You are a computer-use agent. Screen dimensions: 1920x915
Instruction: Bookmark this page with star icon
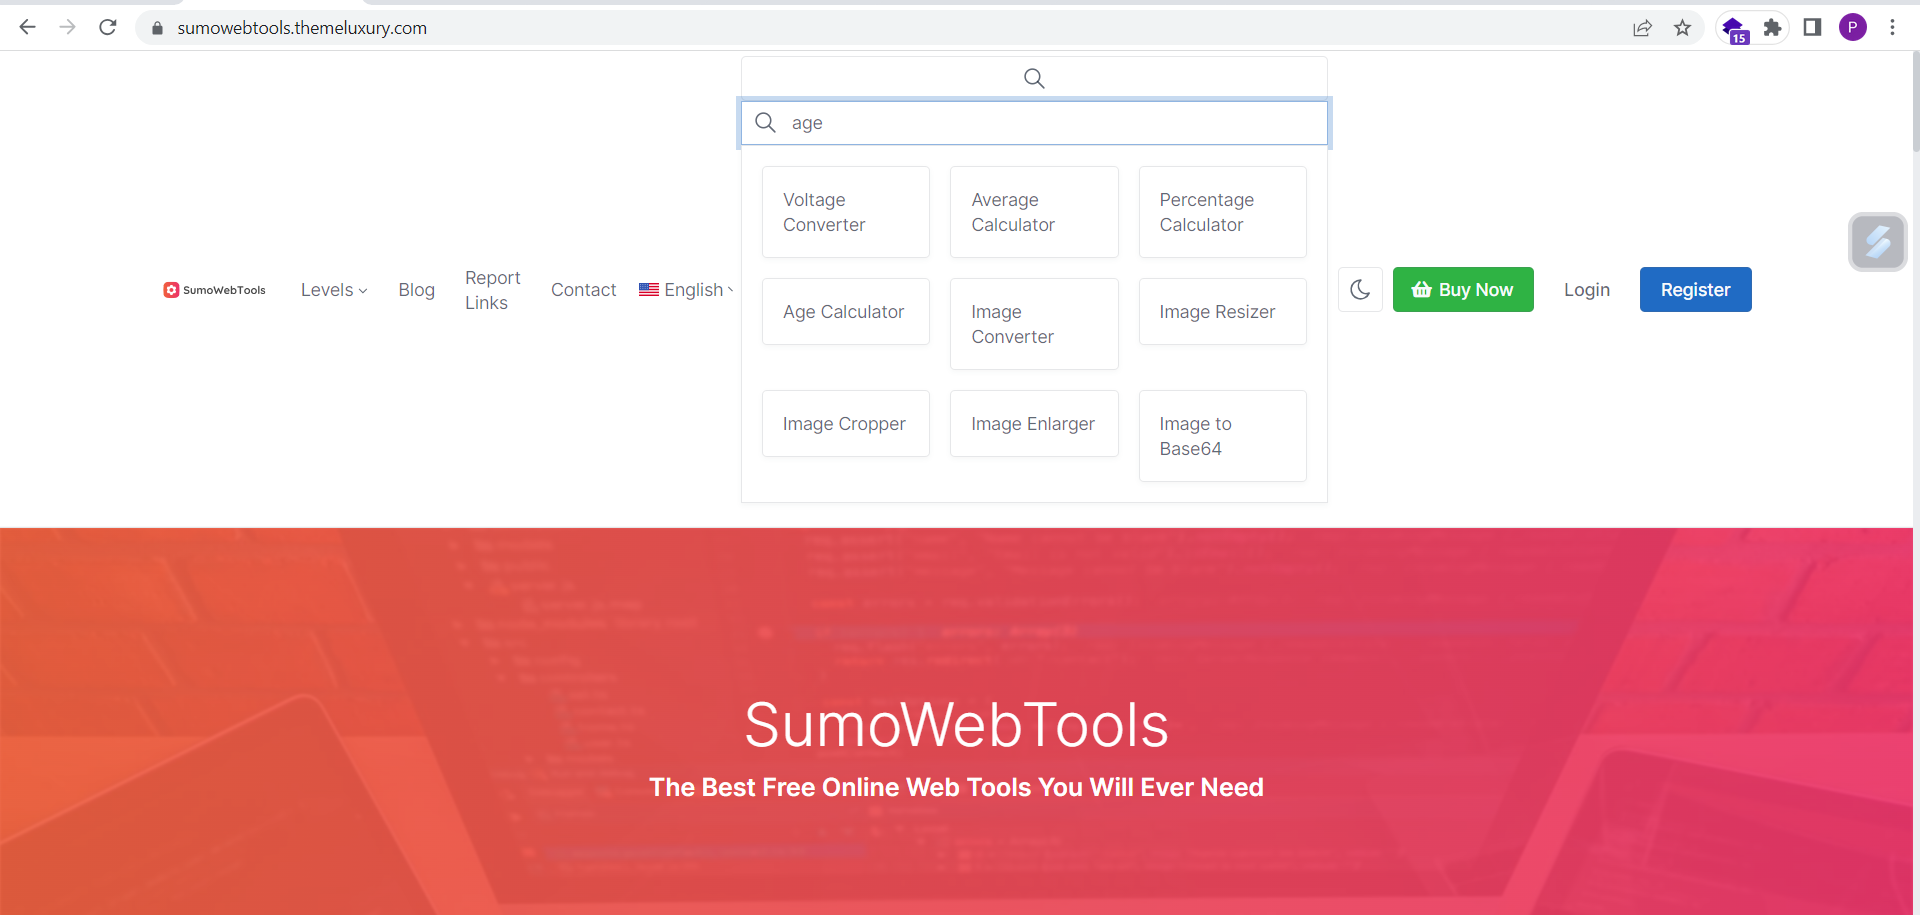(1682, 28)
